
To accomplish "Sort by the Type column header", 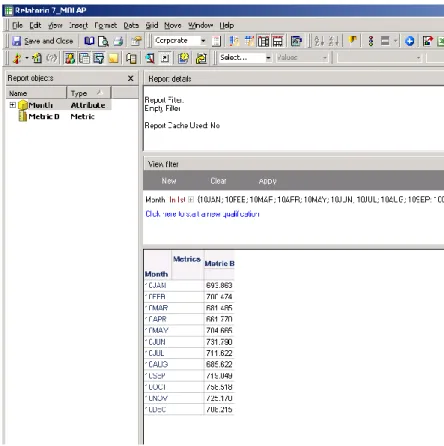I will 89,93.
